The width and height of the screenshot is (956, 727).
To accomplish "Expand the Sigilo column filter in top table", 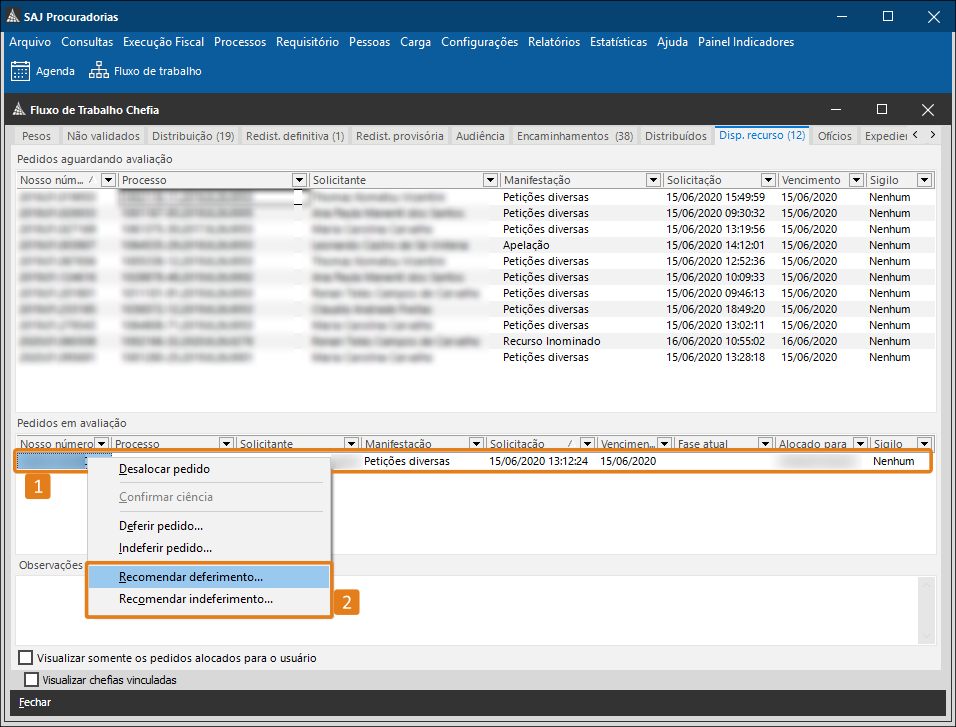I will (x=924, y=180).
